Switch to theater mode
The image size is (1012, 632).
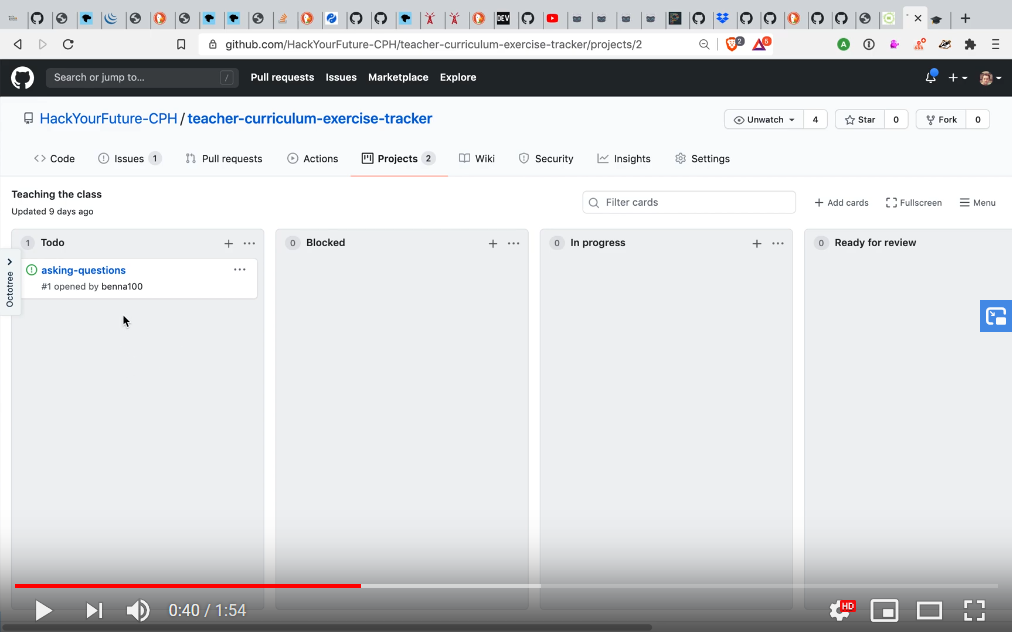click(x=929, y=610)
